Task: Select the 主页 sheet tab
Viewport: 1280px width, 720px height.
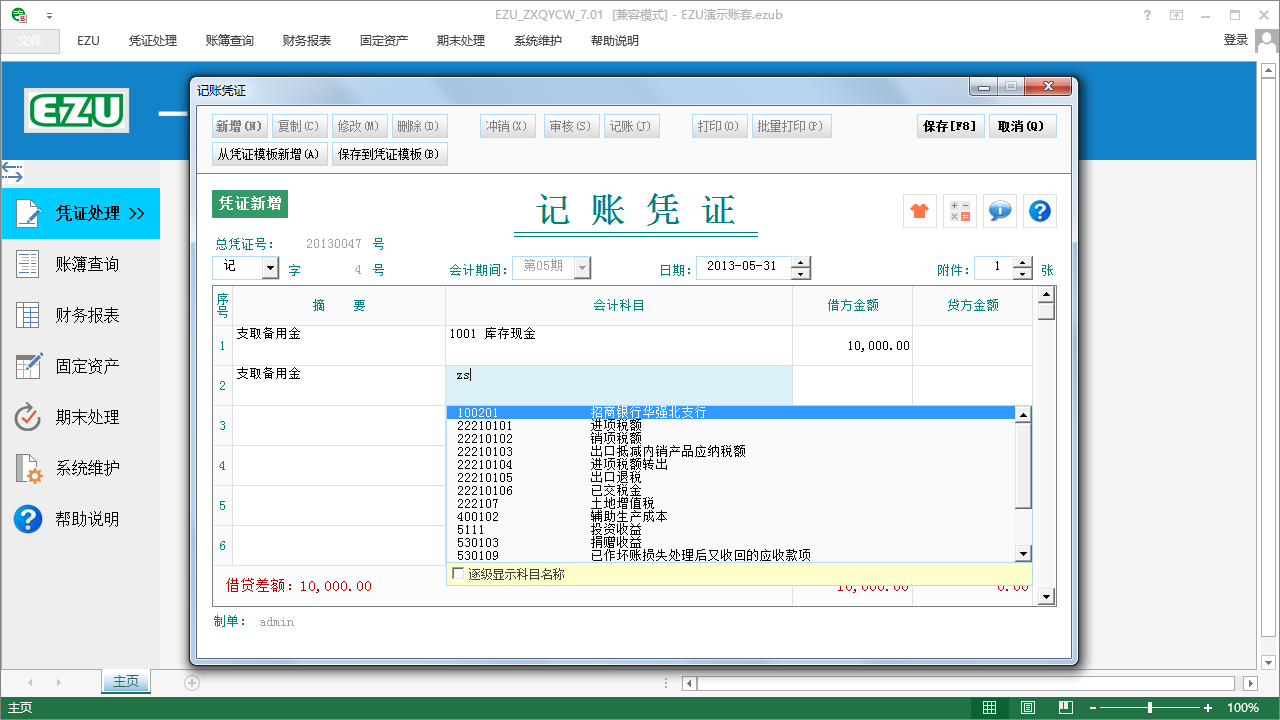Action: [126, 682]
